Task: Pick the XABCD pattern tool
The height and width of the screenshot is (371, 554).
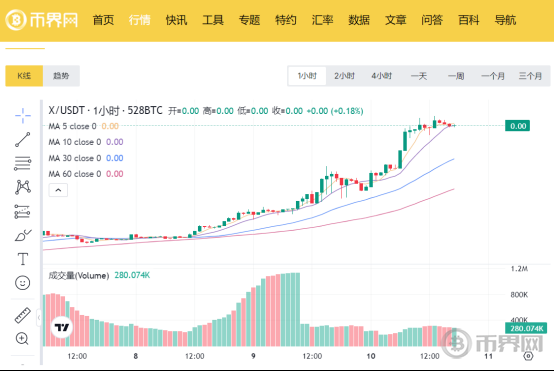Action: pos(23,187)
